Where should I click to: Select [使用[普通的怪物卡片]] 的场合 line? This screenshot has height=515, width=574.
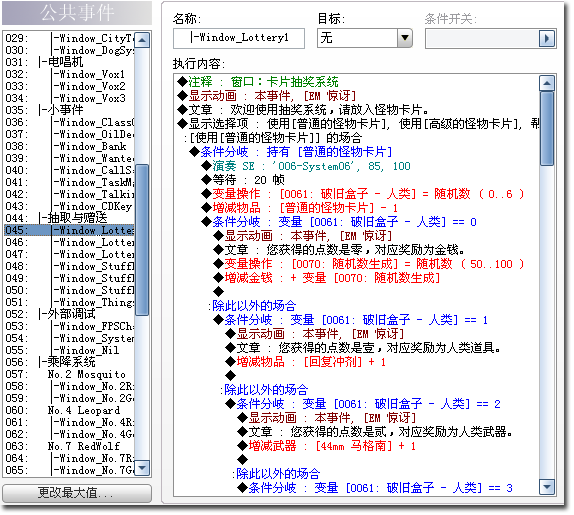click(x=273, y=138)
